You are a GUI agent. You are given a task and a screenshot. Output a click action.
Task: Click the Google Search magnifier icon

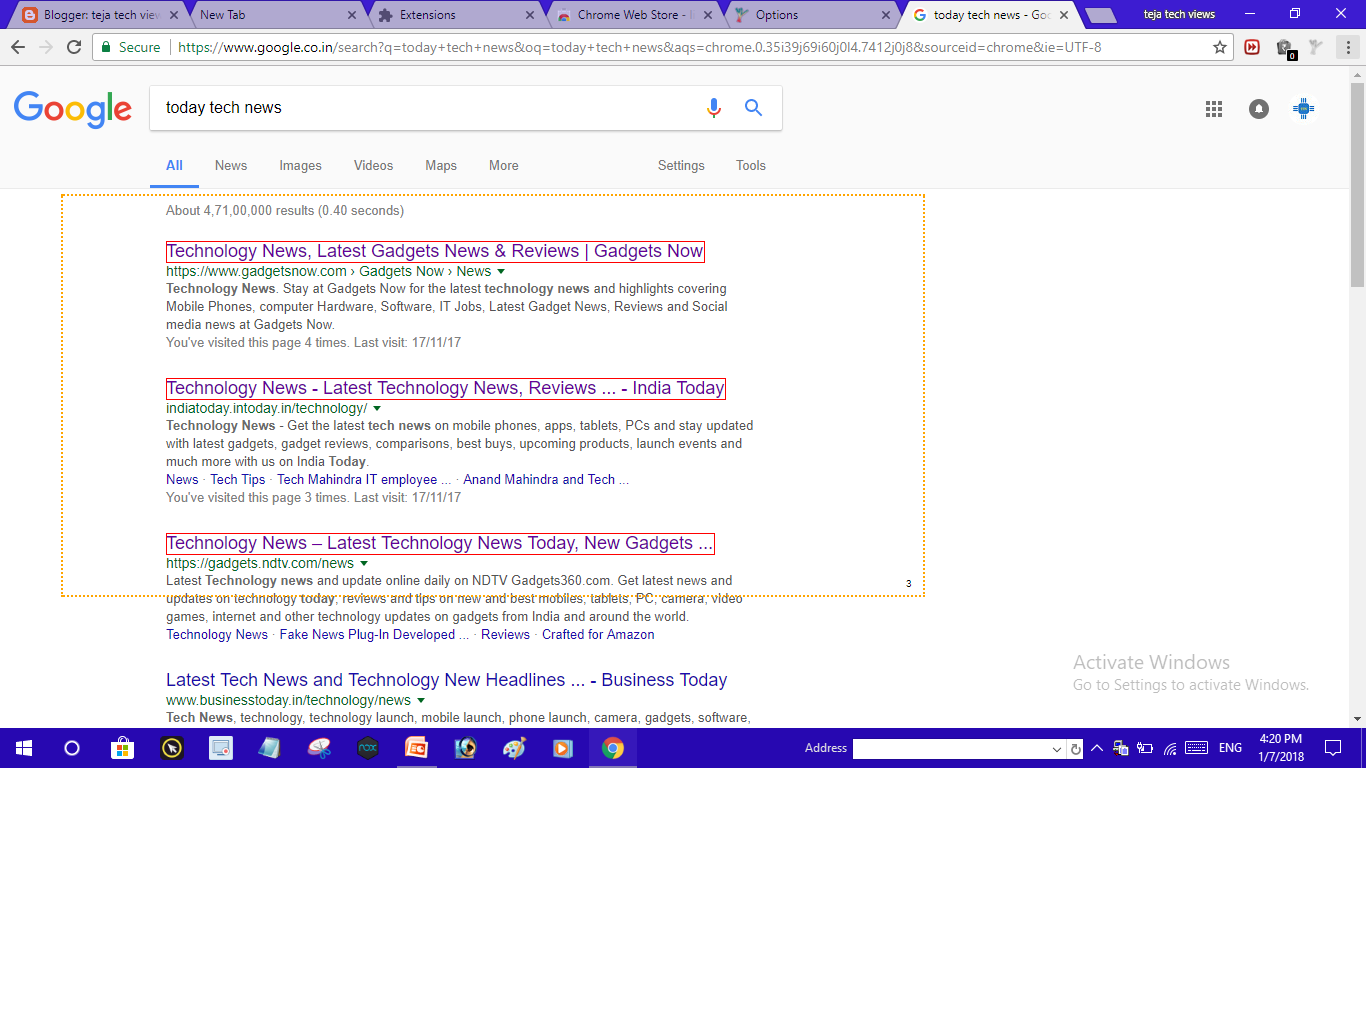pos(753,107)
